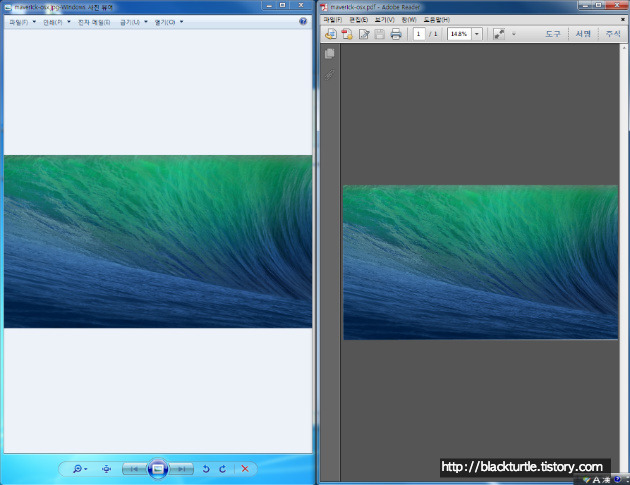Open the 서명 sign pane
The image size is (630, 485).
[x=583, y=34]
